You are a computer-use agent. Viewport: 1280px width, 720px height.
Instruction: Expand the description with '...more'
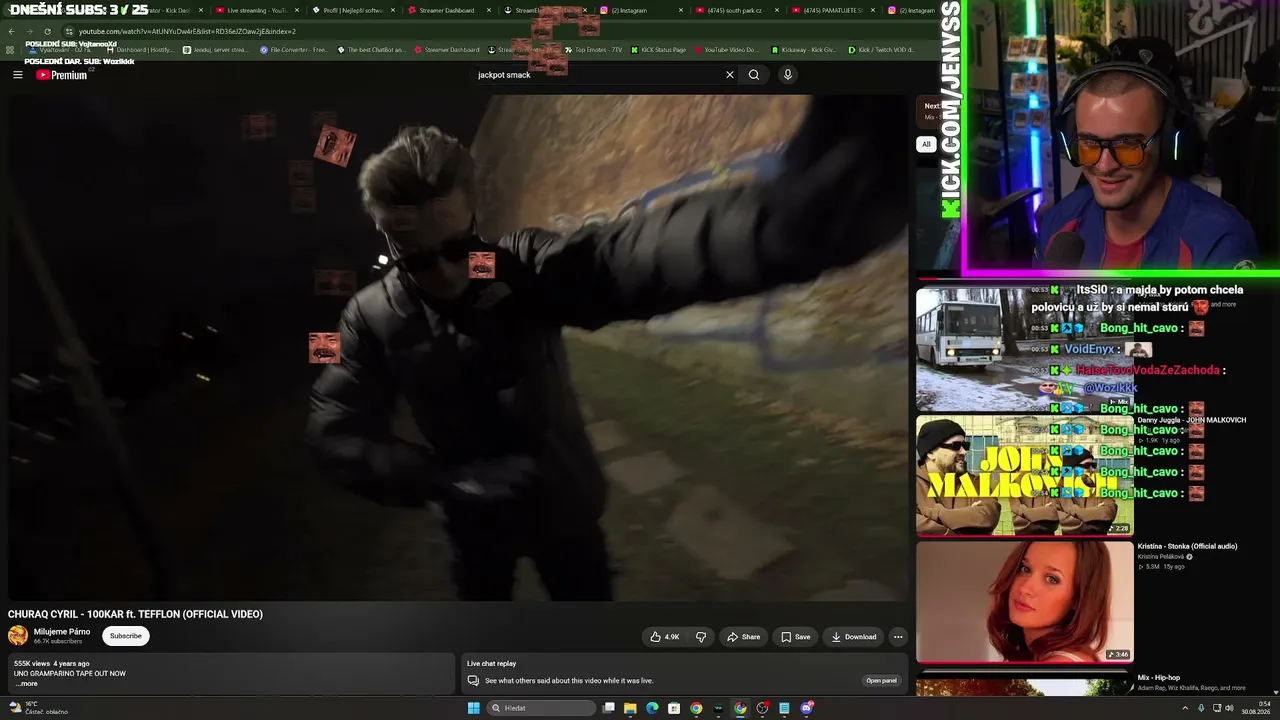point(27,684)
